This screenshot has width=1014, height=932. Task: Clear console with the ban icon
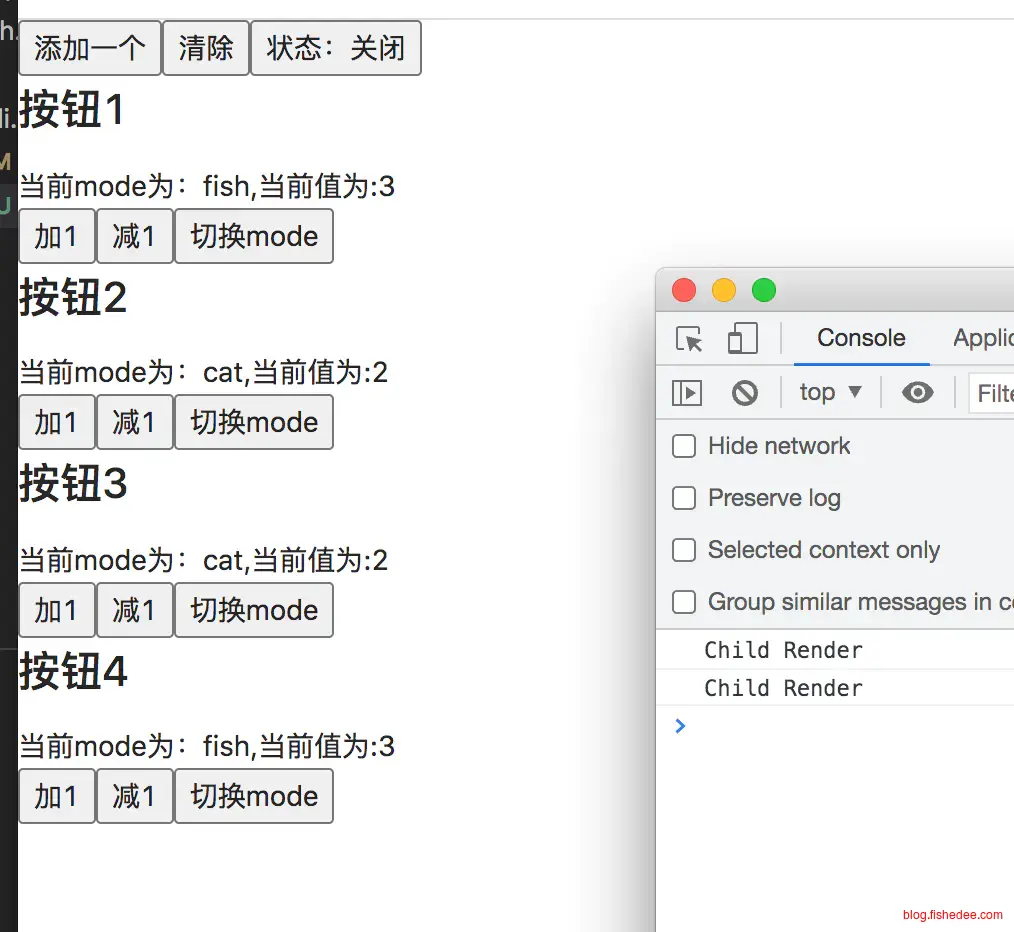[x=745, y=393]
